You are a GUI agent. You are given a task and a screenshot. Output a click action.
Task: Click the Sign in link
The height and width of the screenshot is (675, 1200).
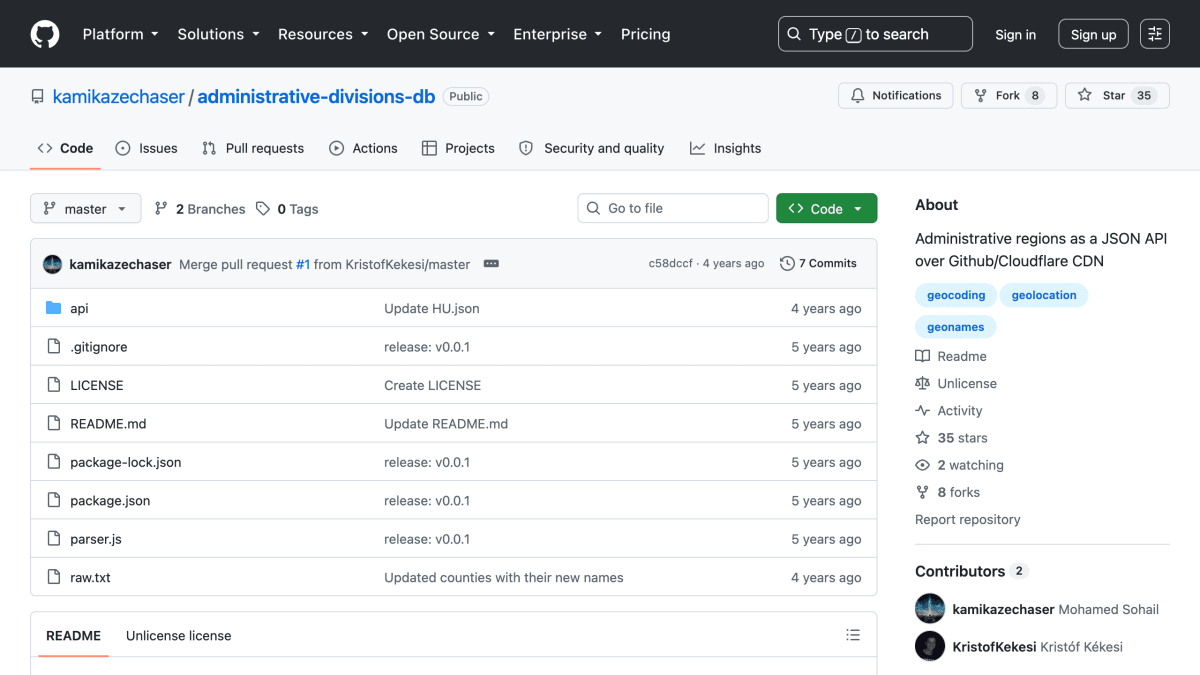[1015, 34]
